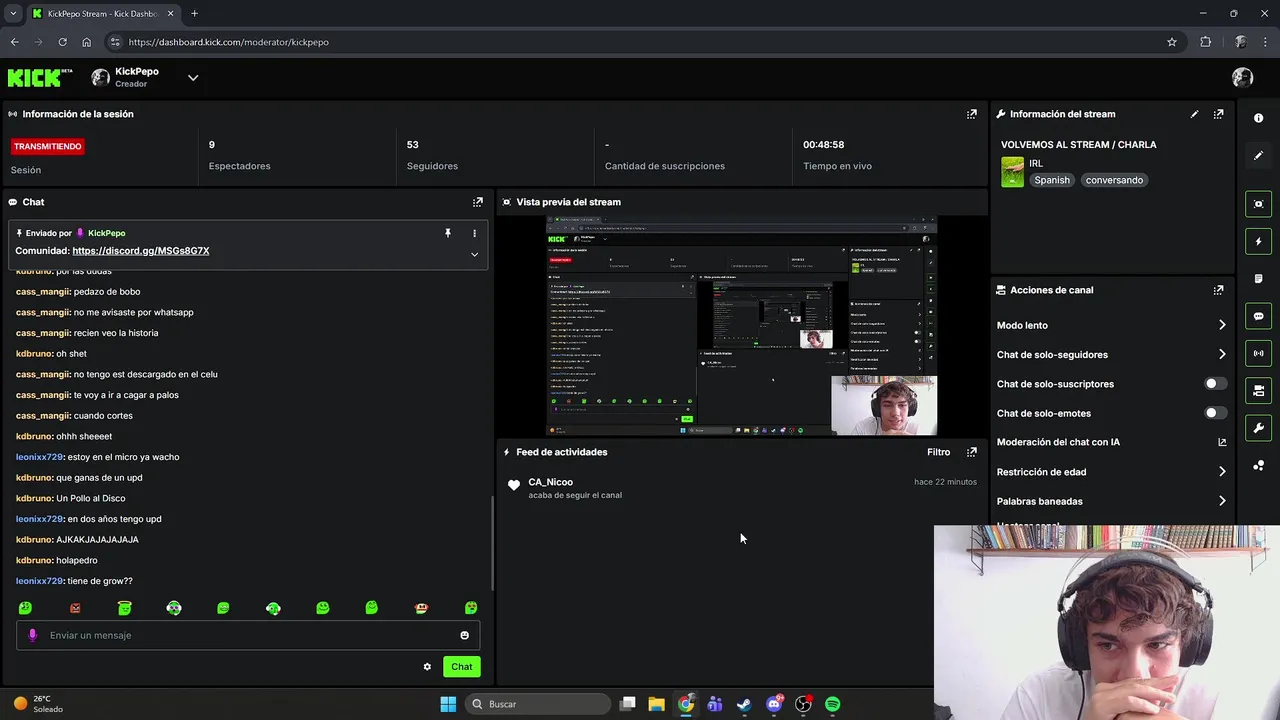Toggle Chat de solo-emotes switch
The width and height of the screenshot is (1280, 720).
[1214, 413]
